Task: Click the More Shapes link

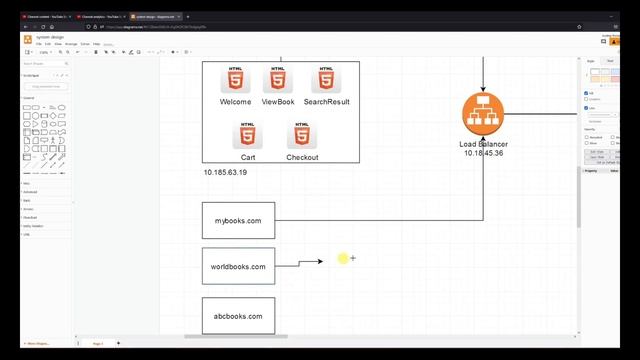Action: [x=38, y=344]
